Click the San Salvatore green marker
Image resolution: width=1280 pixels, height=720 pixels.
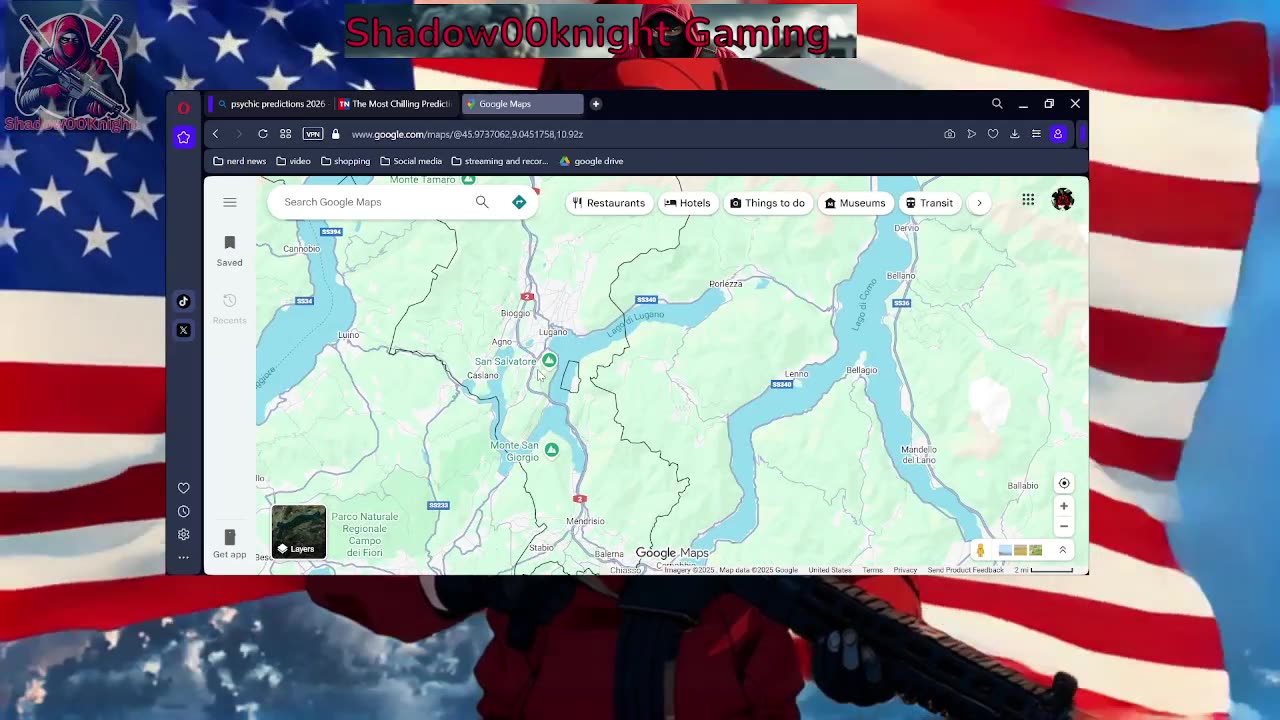click(549, 360)
